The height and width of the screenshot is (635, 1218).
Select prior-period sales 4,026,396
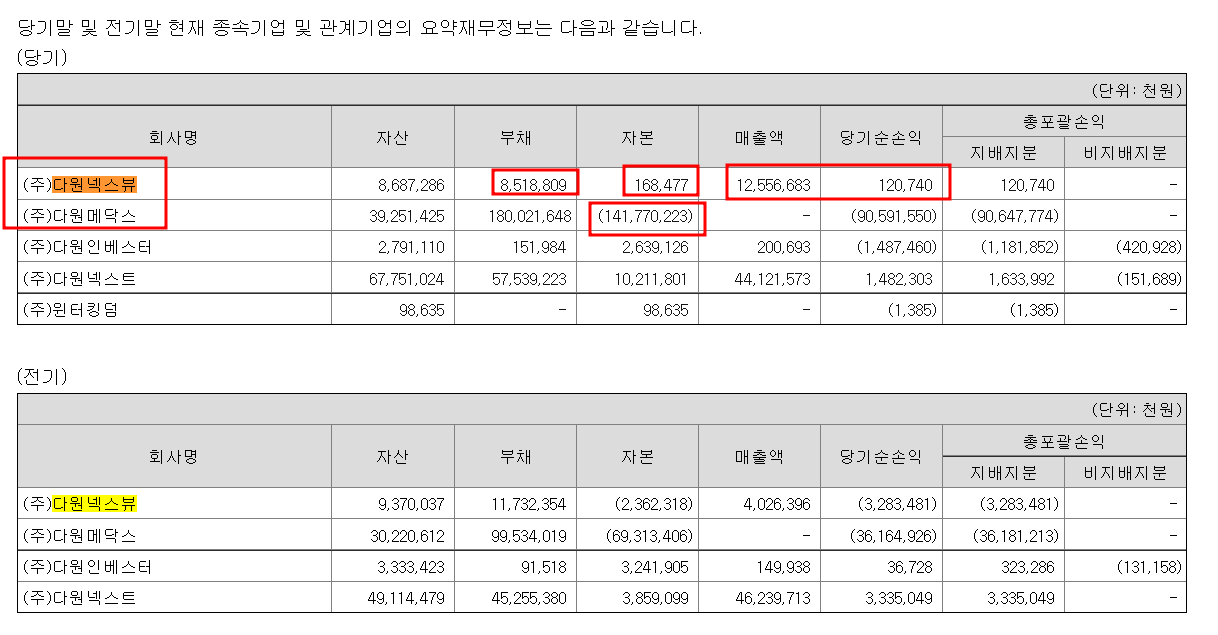(778, 504)
